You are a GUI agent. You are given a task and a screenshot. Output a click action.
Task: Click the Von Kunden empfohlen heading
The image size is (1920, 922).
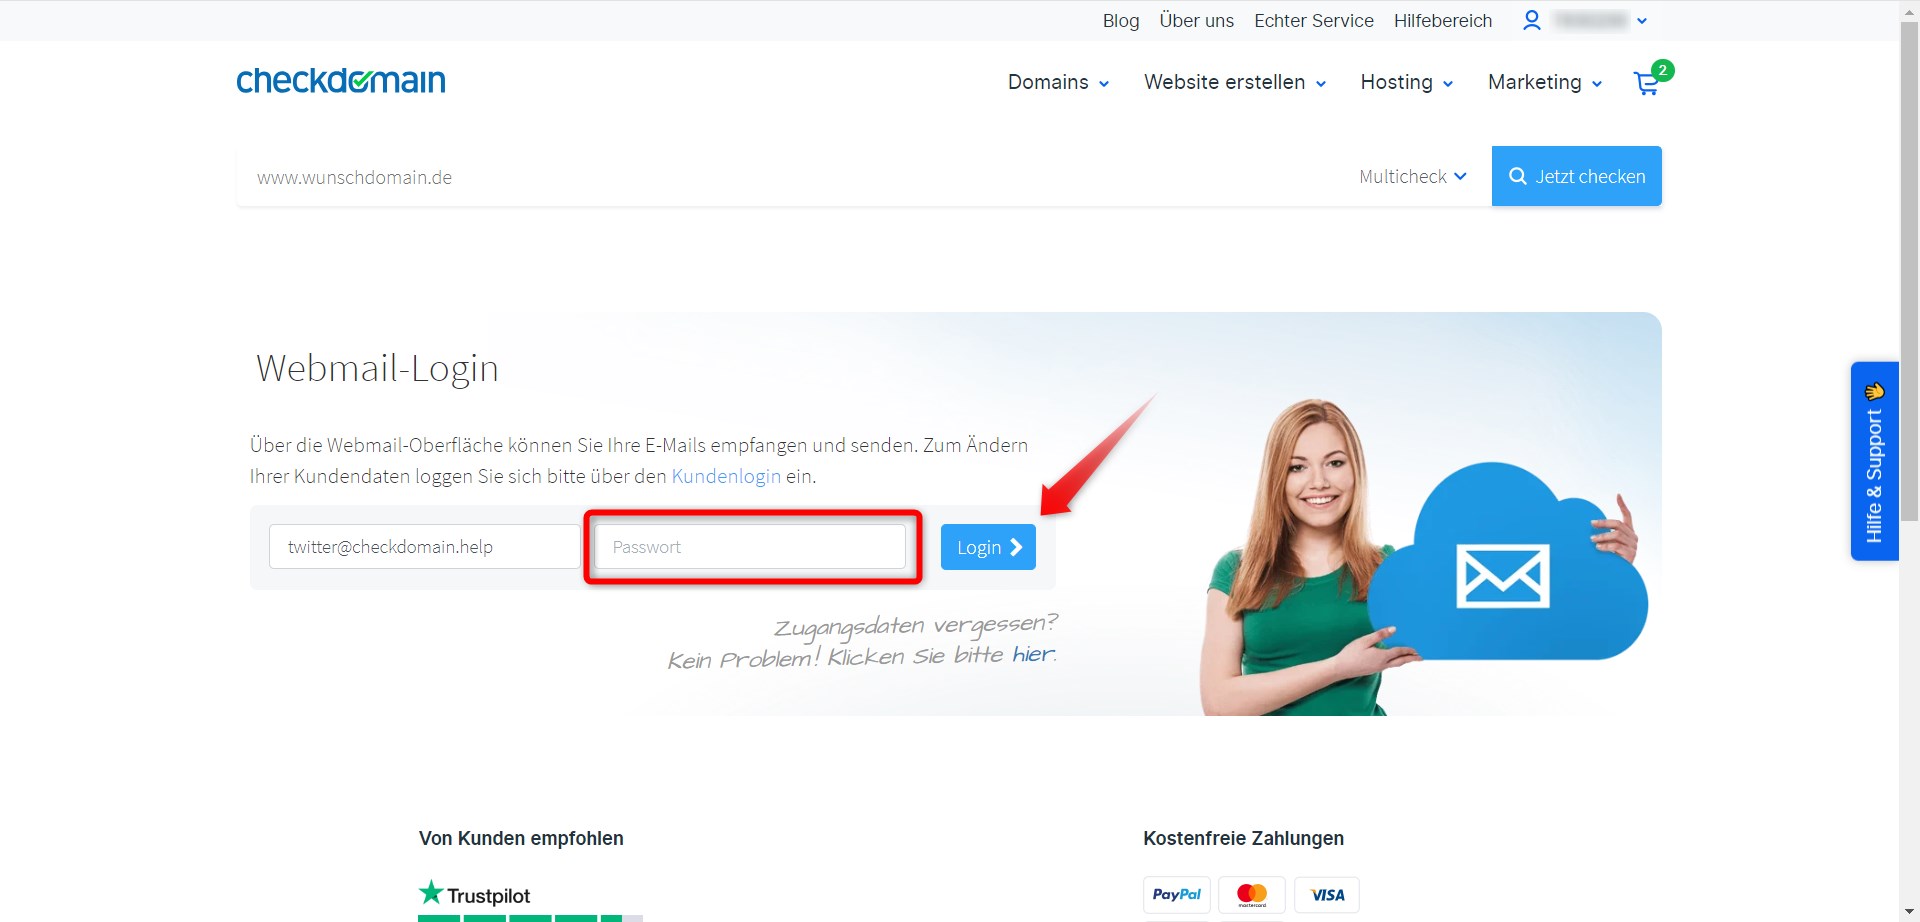click(521, 838)
